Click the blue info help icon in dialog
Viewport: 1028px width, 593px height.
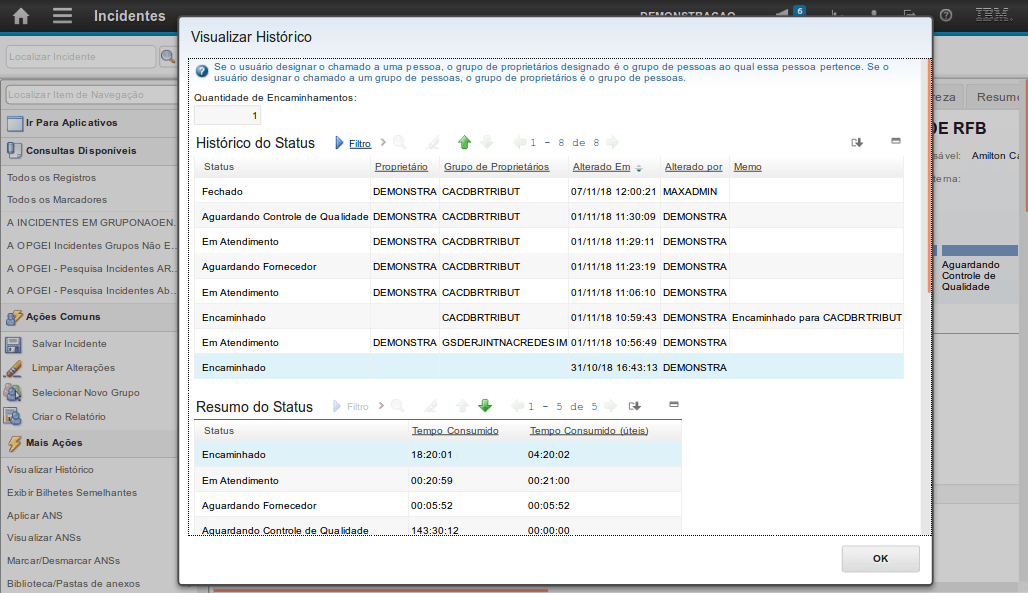point(202,72)
